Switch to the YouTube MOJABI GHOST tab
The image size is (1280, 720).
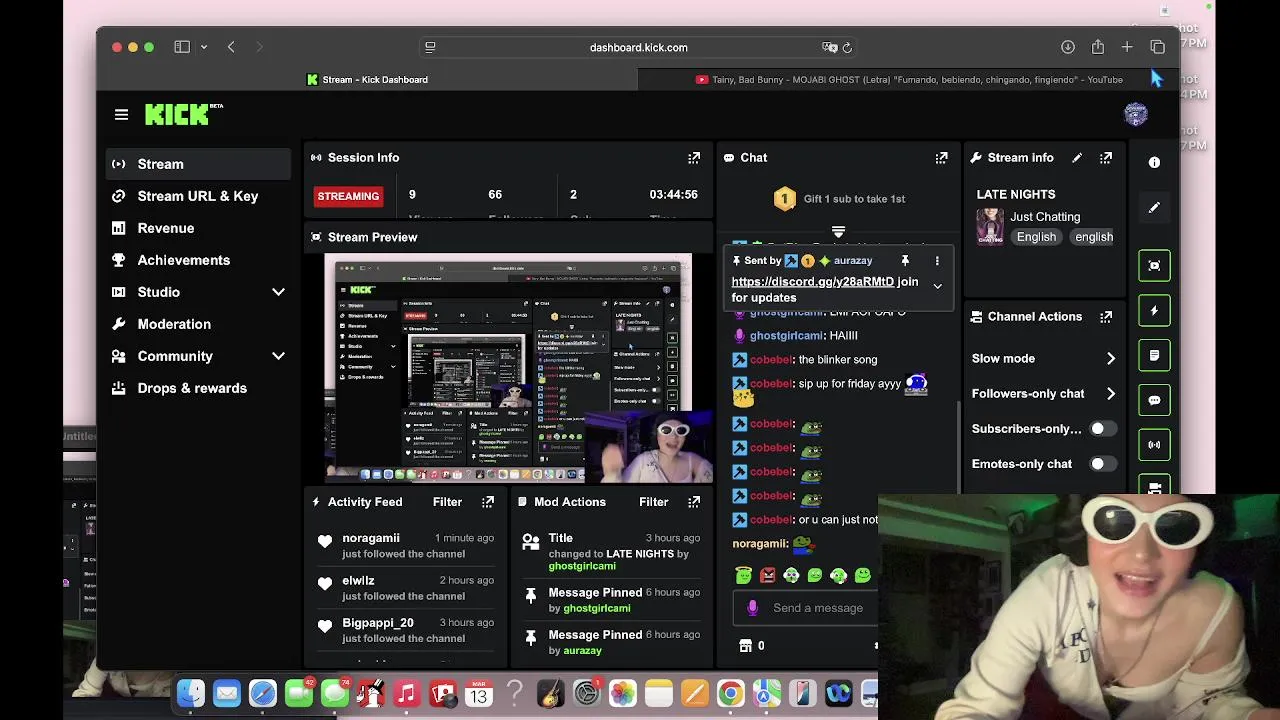pos(908,80)
